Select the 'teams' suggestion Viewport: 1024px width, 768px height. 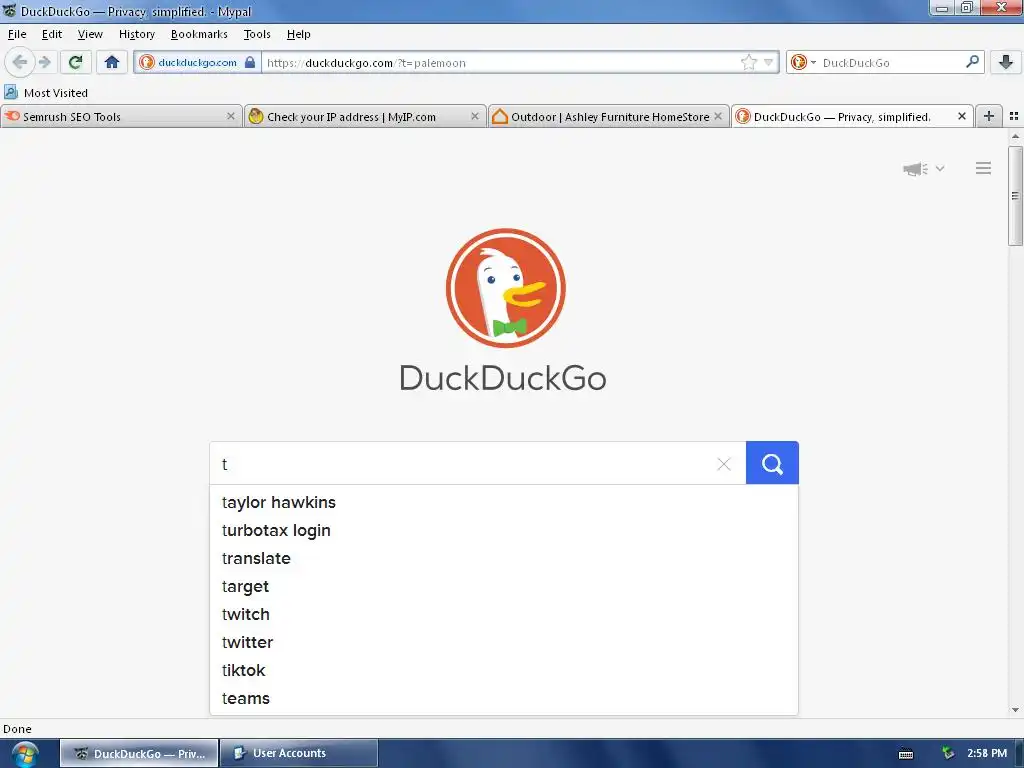click(504, 699)
